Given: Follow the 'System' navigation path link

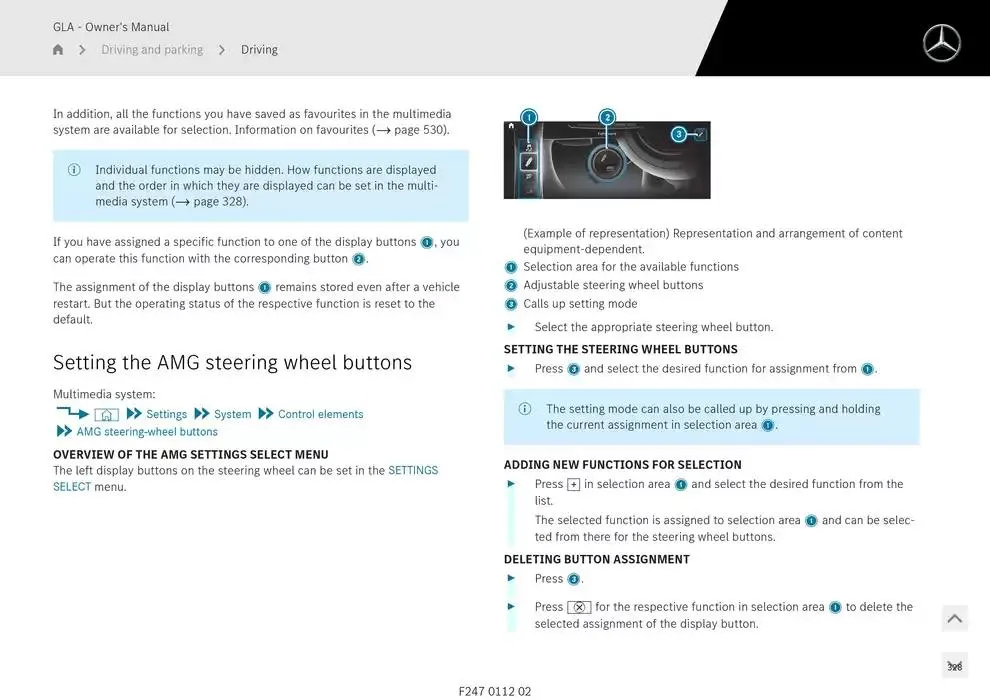Looking at the screenshot, I should (x=232, y=414).
